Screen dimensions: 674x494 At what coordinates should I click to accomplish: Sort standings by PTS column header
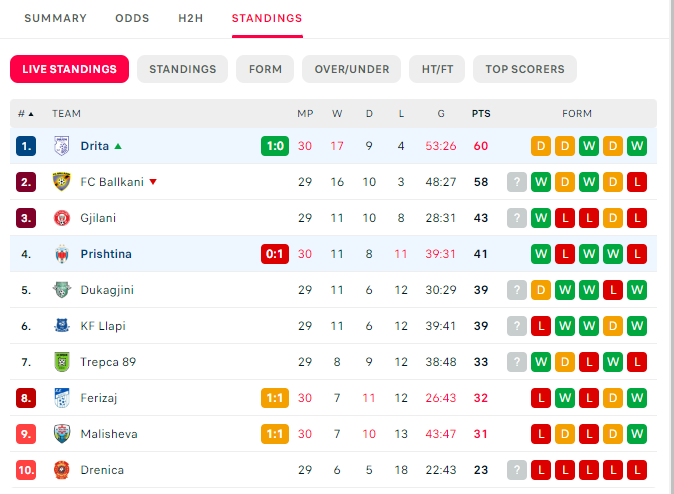pyautogui.click(x=481, y=114)
